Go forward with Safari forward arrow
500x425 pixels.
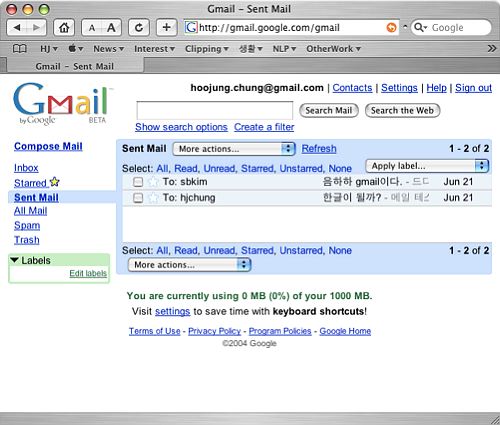36,28
